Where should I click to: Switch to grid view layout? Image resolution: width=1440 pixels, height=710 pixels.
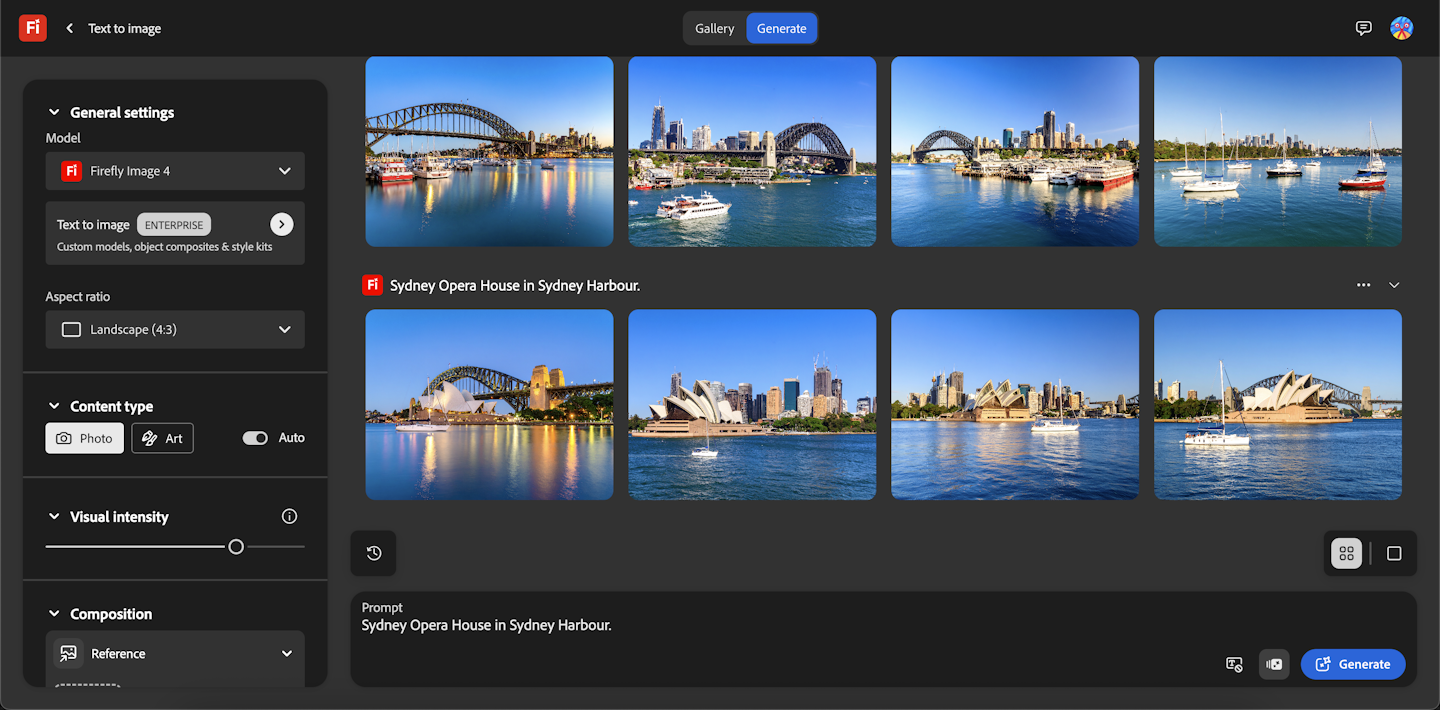coord(1346,553)
